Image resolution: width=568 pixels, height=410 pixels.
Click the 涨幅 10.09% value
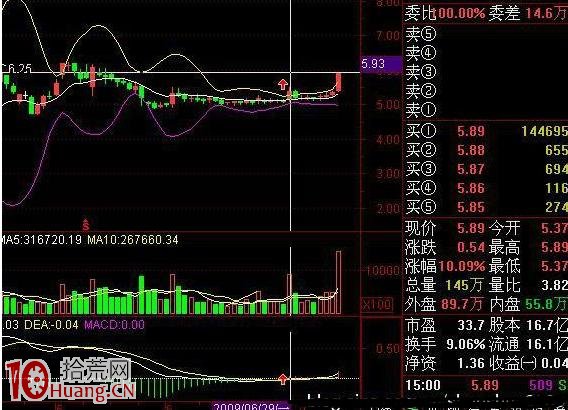click(x=461, y=267)
